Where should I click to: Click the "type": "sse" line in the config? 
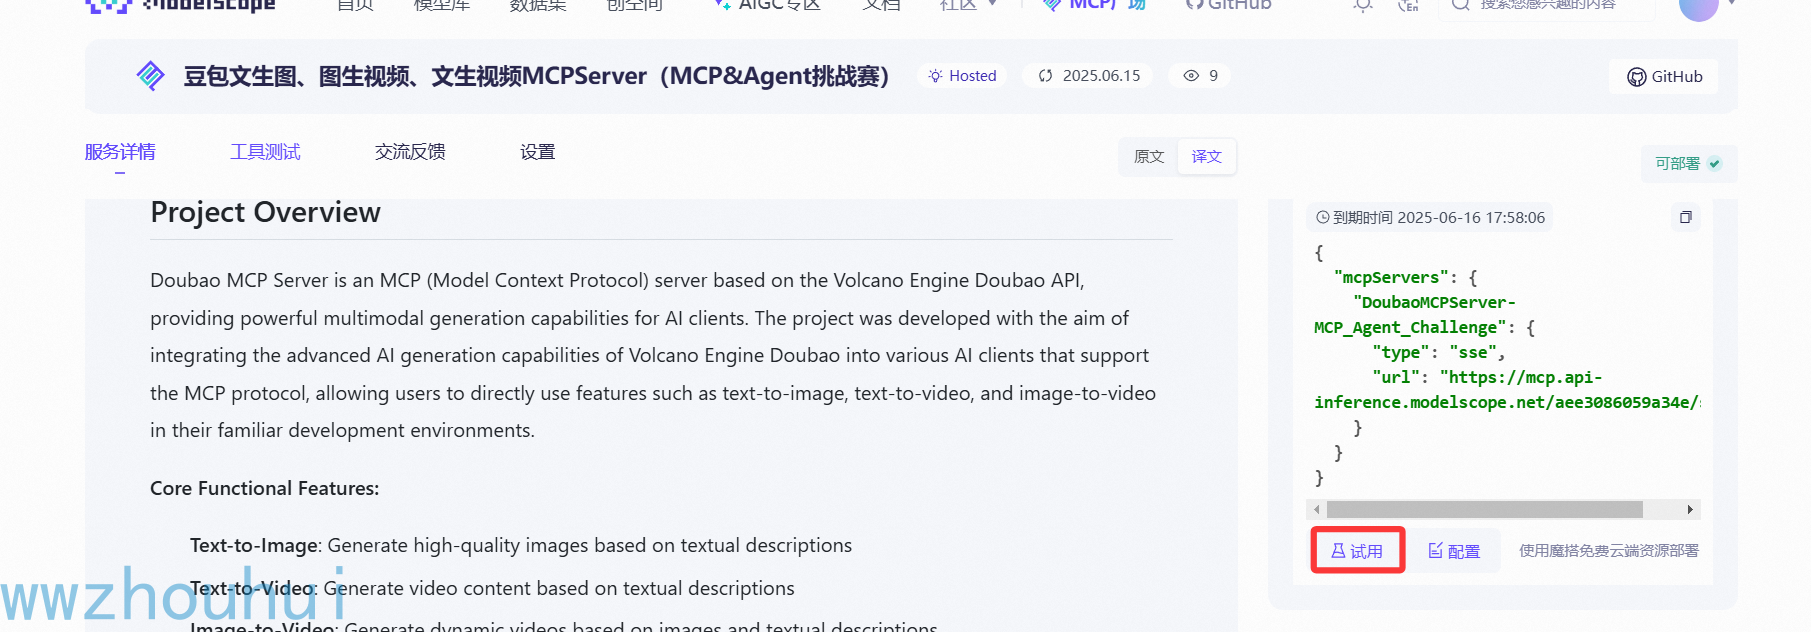pos(1438,352)
